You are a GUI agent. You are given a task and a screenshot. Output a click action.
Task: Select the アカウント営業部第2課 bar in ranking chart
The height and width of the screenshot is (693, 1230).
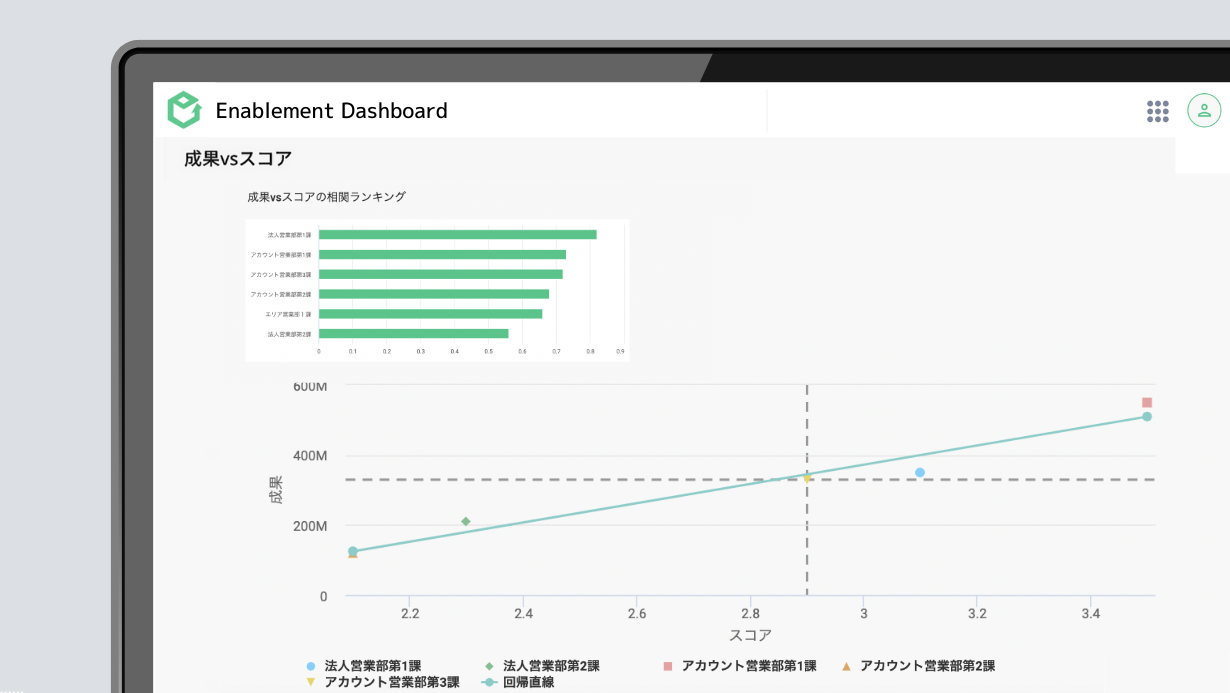pyautogui.click(x=434, y=294)
